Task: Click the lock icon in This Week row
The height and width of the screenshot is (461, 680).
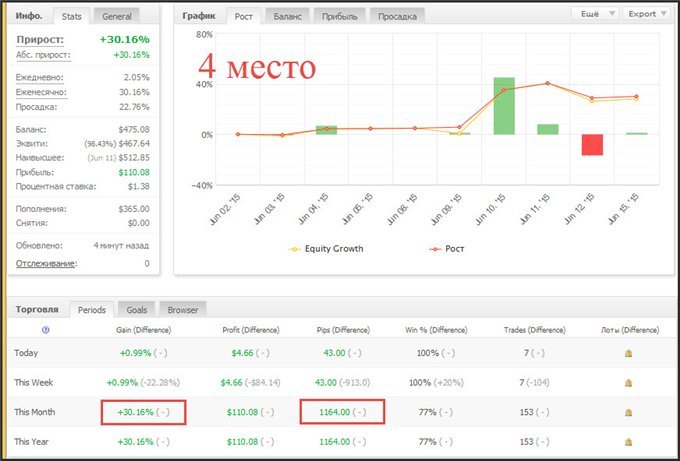Action: coord(628,382)
